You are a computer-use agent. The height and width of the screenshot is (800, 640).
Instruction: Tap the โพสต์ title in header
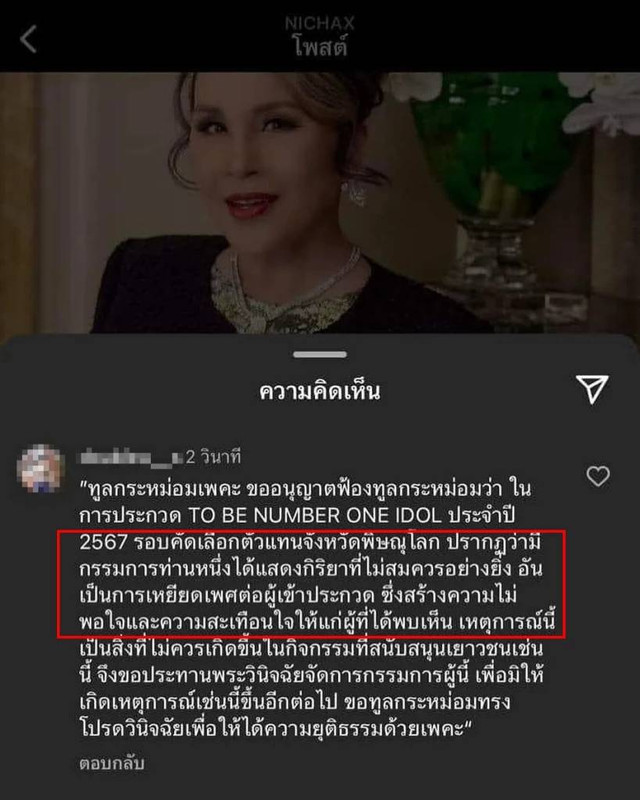[x=321, y=47]
